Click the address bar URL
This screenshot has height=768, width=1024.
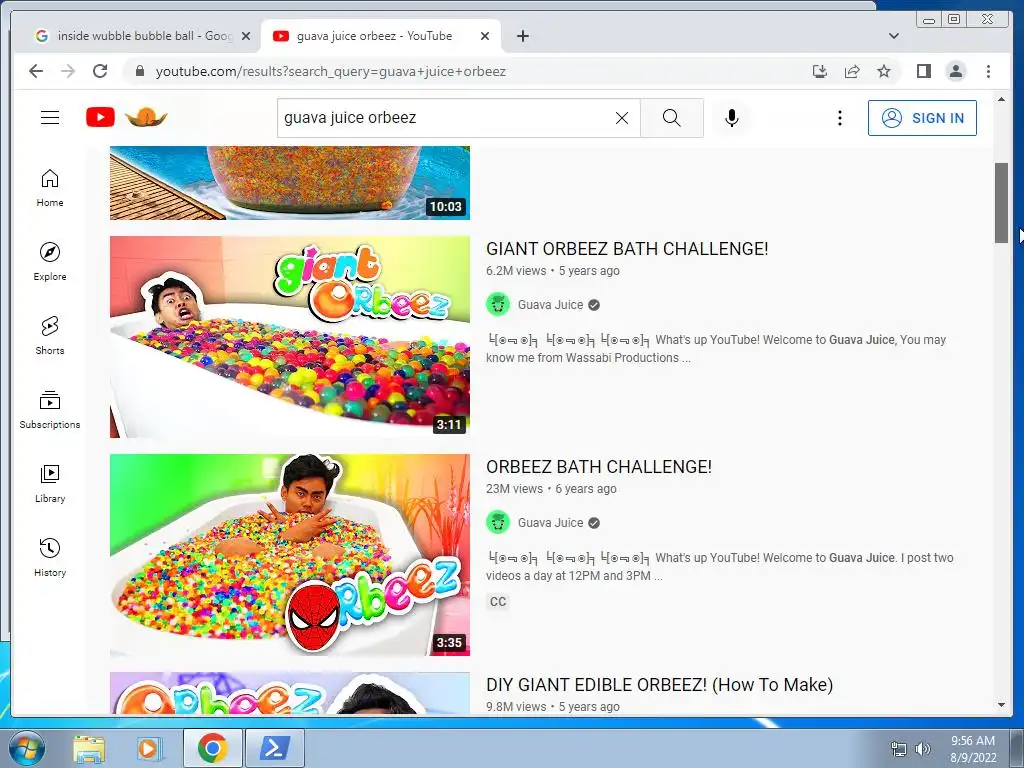[x=330, y=71]
